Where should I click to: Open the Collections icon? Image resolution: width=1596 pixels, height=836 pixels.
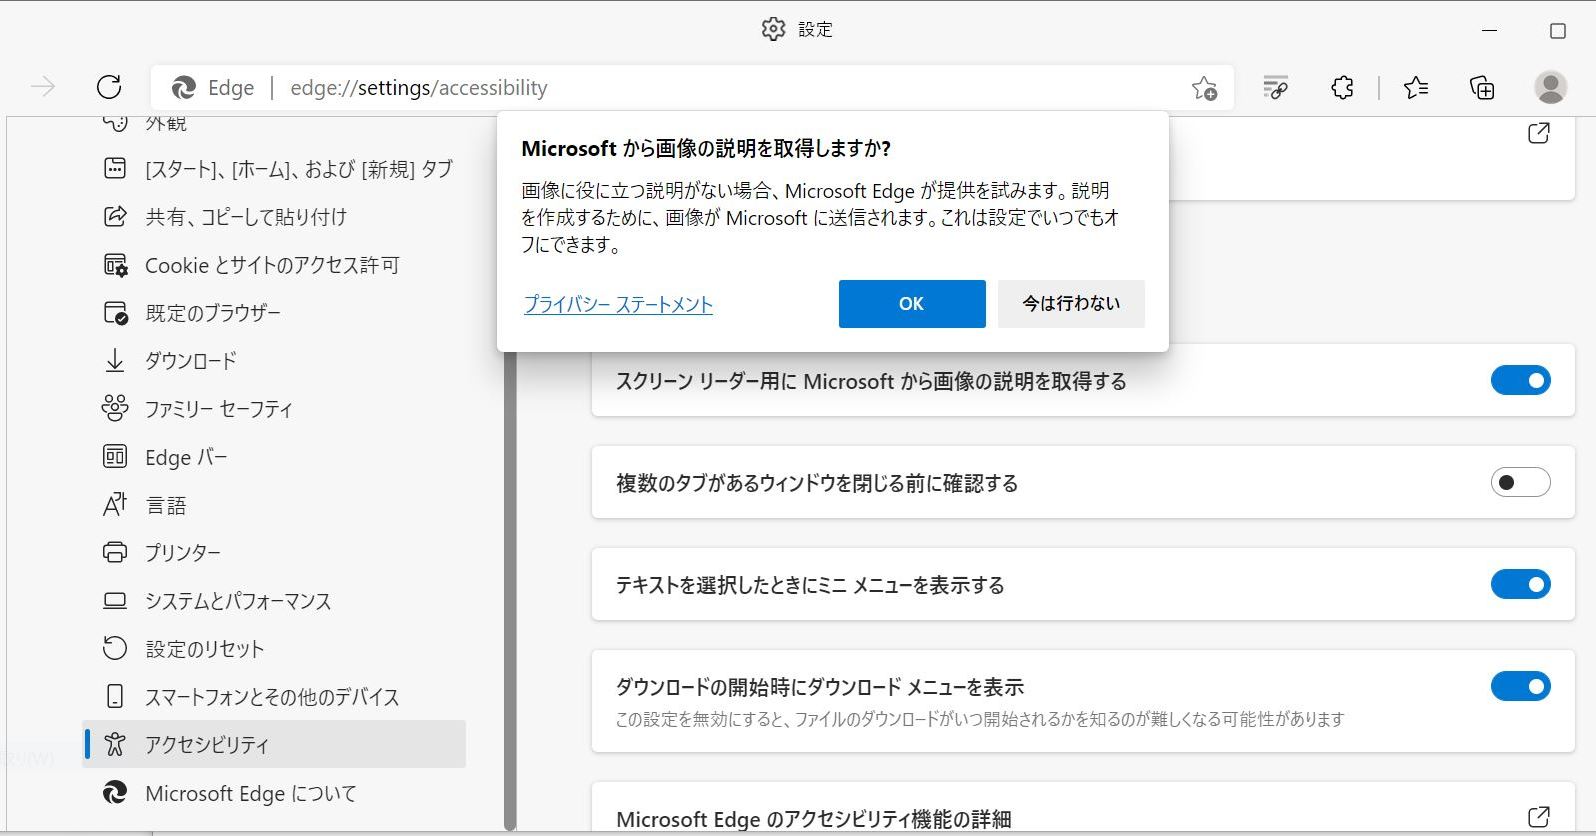coord(1482,88)
